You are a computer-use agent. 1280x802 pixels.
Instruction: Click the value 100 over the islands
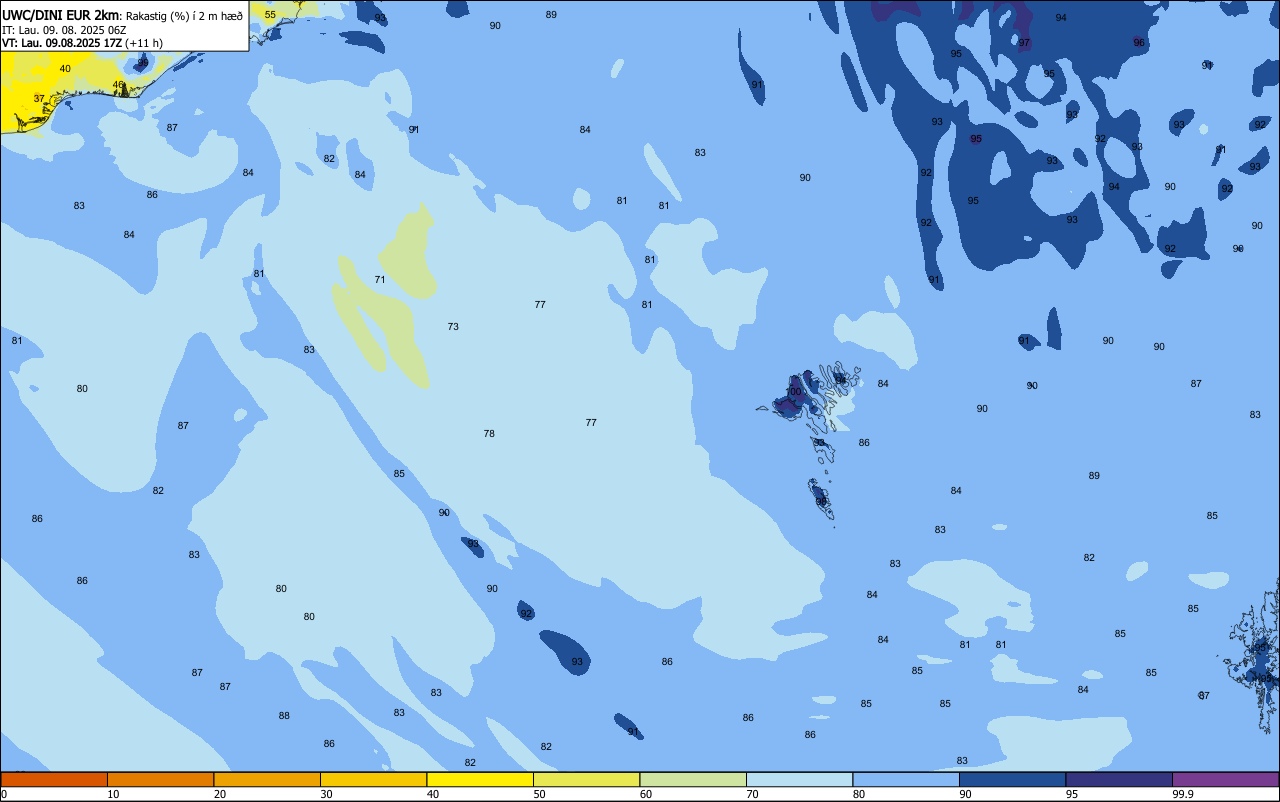(x=794, y=392)
